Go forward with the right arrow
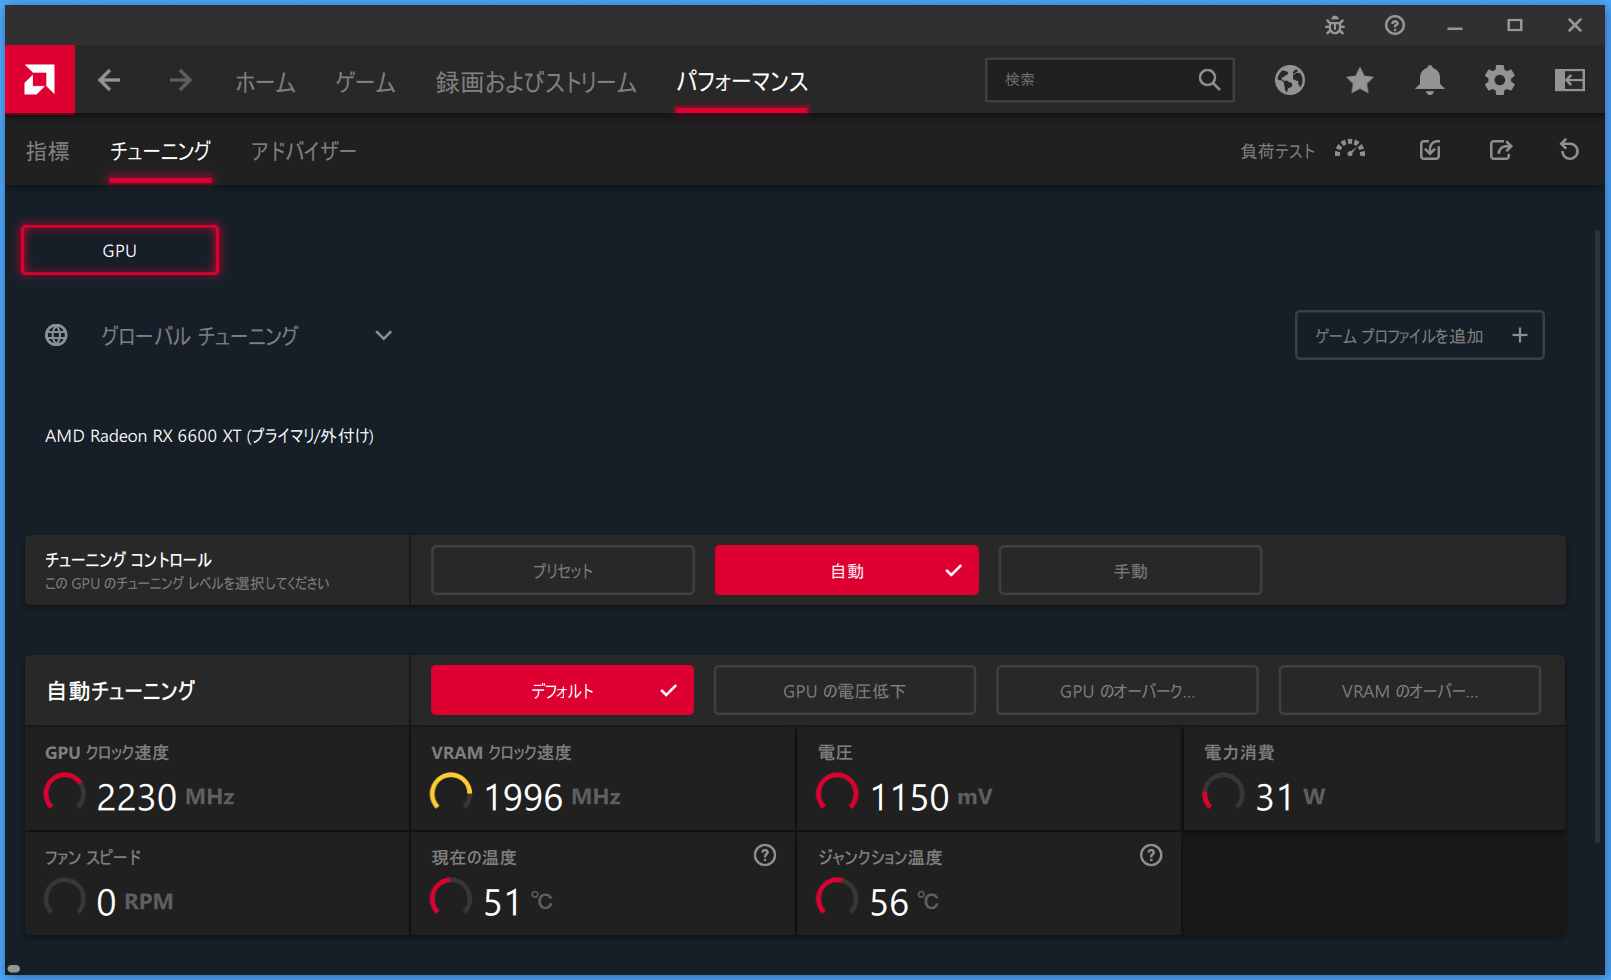Image resolution: width=1611 pixels, height=980 pixels. point(181,80)
